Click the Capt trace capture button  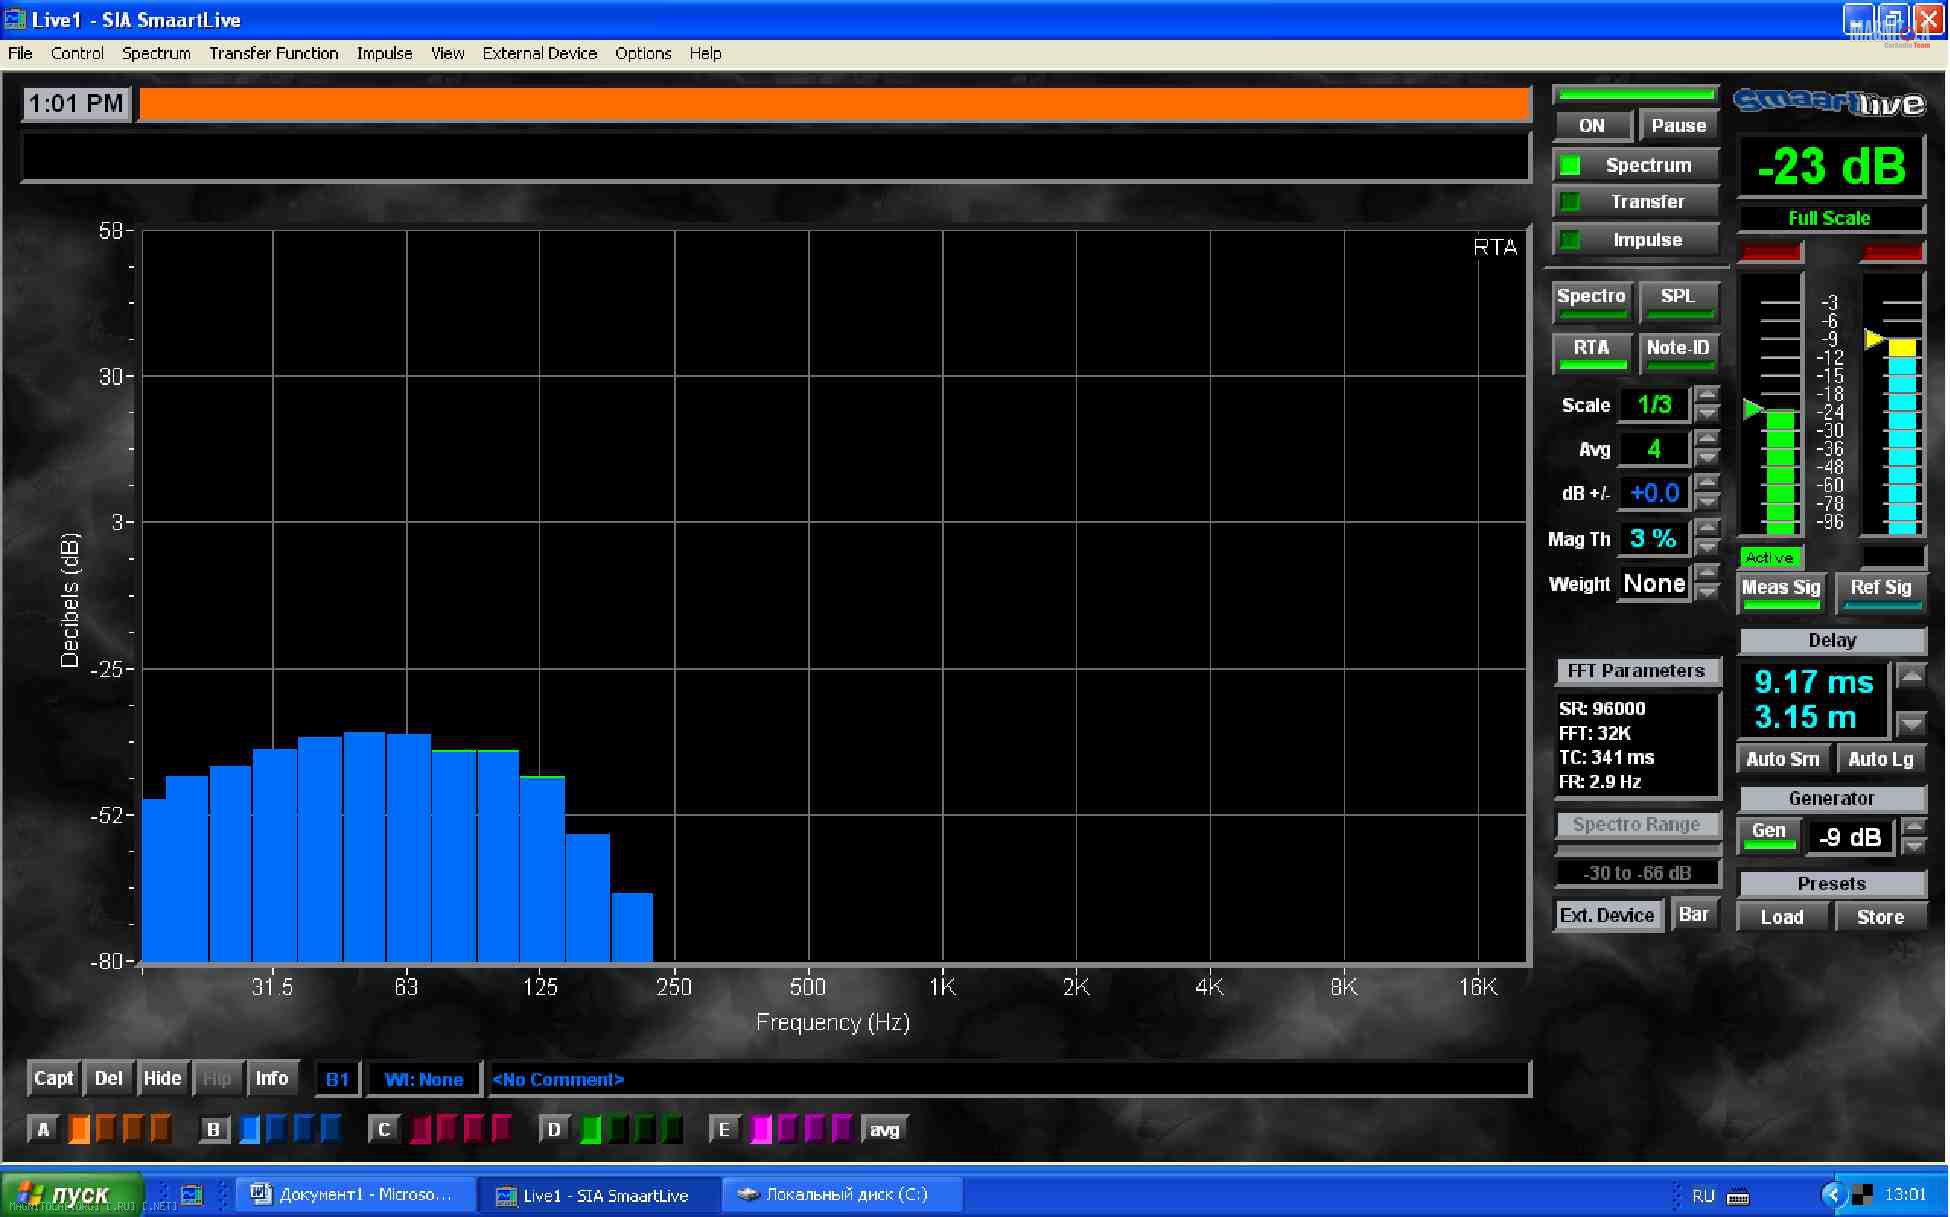click(x=54, y=1078)
